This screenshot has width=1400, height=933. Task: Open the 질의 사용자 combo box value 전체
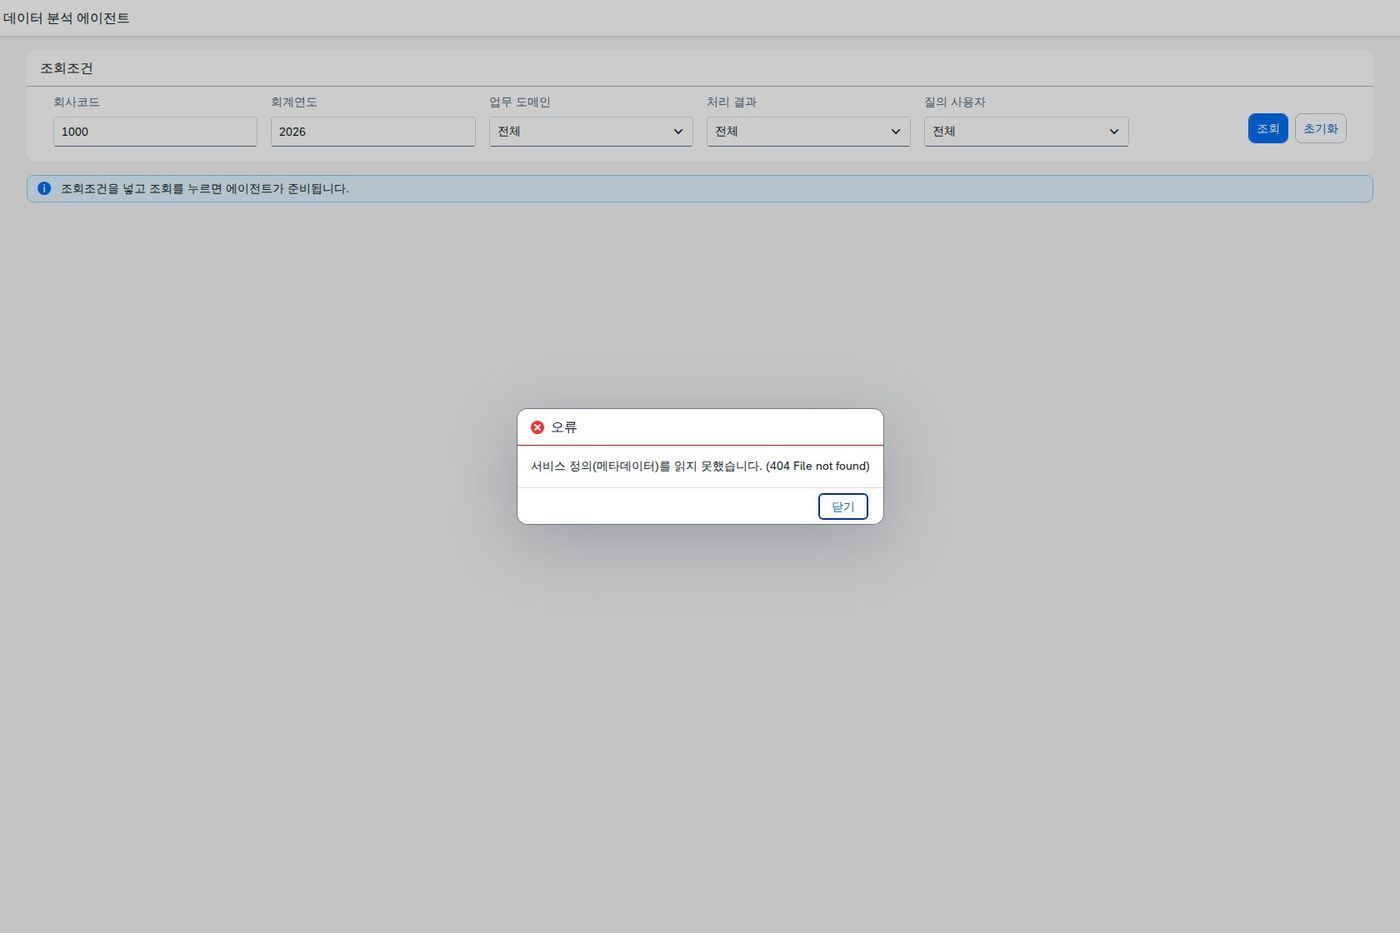1026,131
